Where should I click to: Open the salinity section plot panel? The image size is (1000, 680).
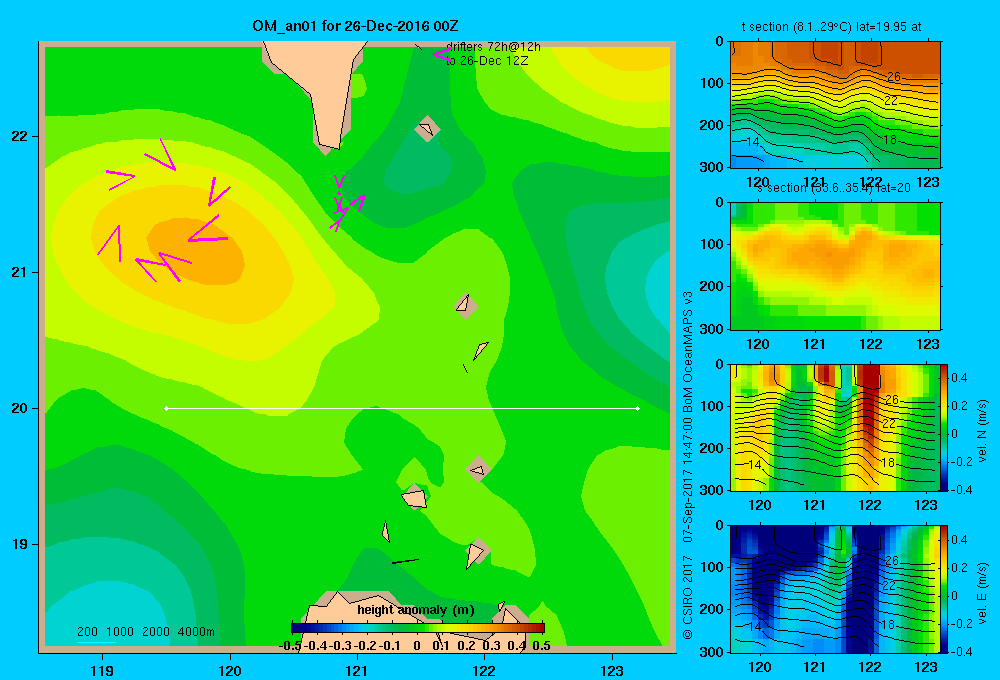(835, 266)
